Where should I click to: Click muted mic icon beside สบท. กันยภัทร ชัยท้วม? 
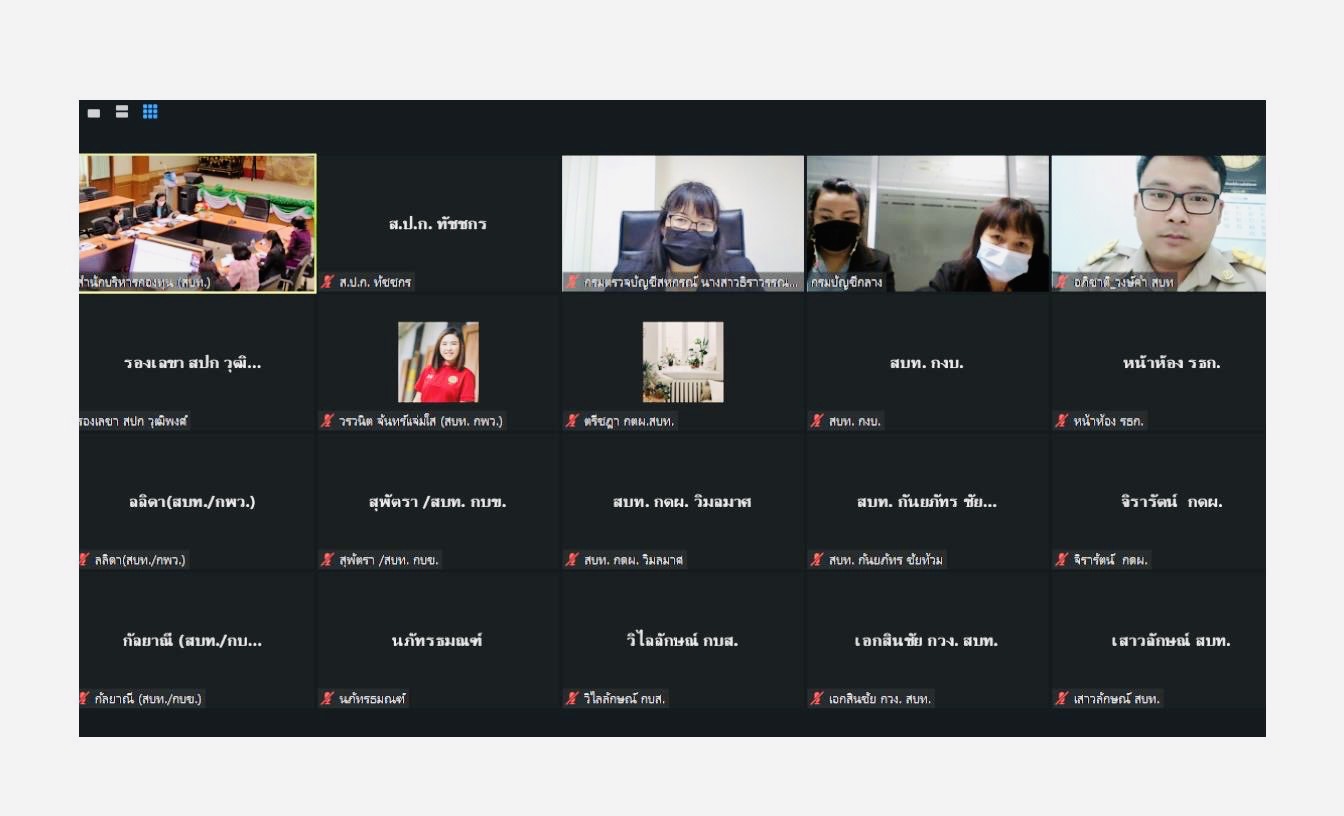pos(817,560)
